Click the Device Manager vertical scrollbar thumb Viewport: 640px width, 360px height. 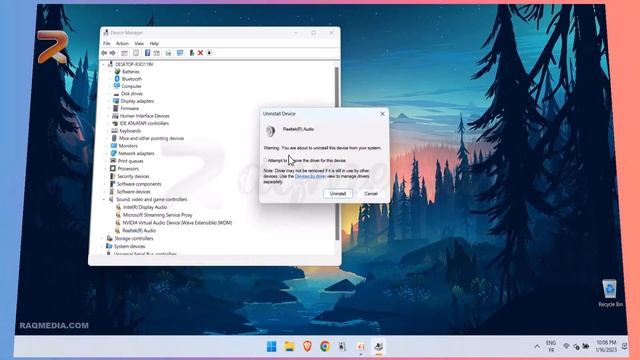tap(337, 153)
